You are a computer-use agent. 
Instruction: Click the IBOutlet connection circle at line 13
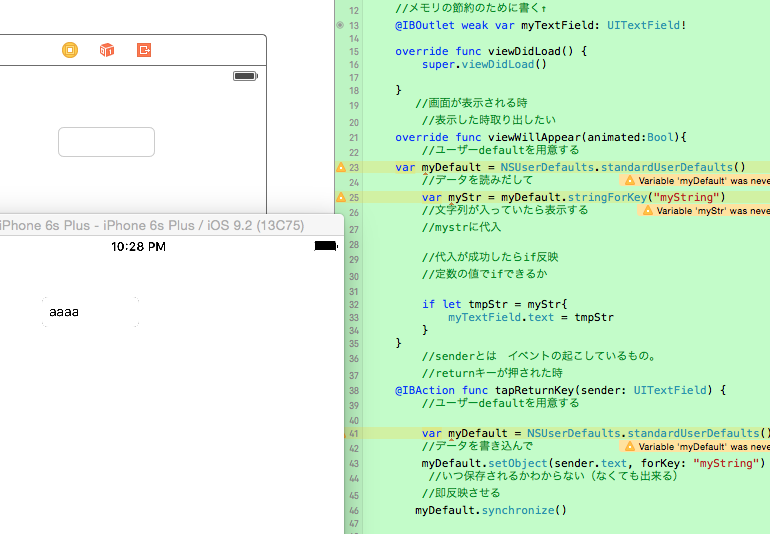tap(340, 25)
